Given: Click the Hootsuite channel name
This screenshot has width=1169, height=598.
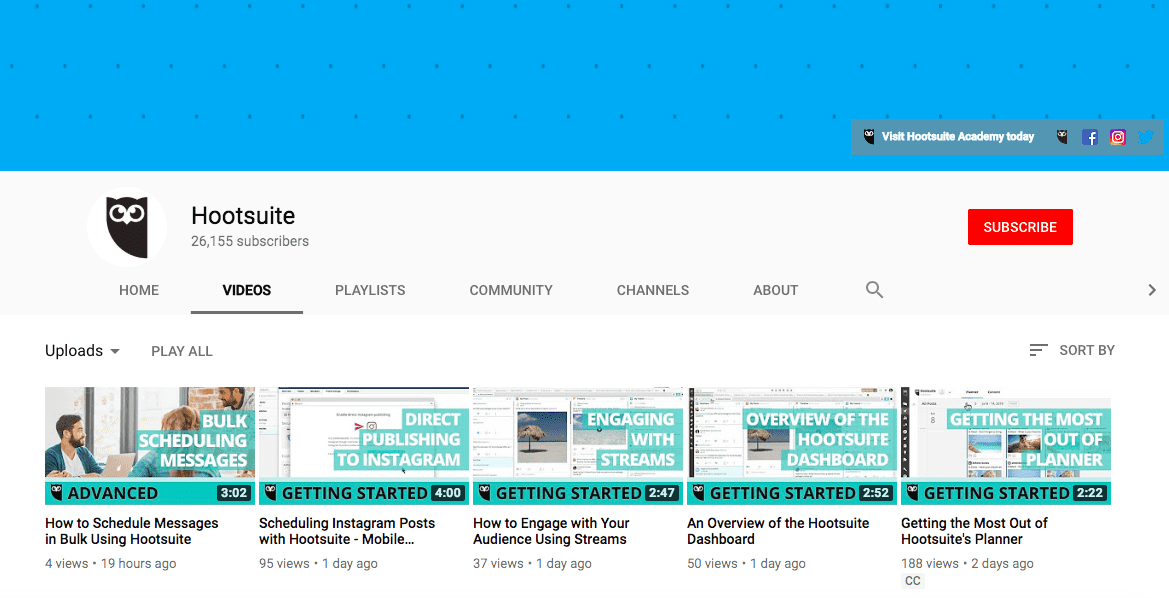Looking at the screenshot, I should 243,215.
